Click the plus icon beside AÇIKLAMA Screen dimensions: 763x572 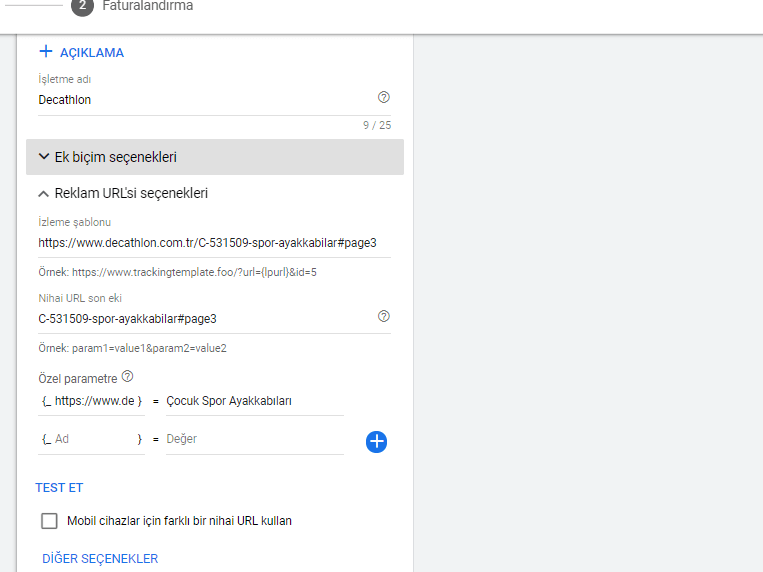point(45,52)
